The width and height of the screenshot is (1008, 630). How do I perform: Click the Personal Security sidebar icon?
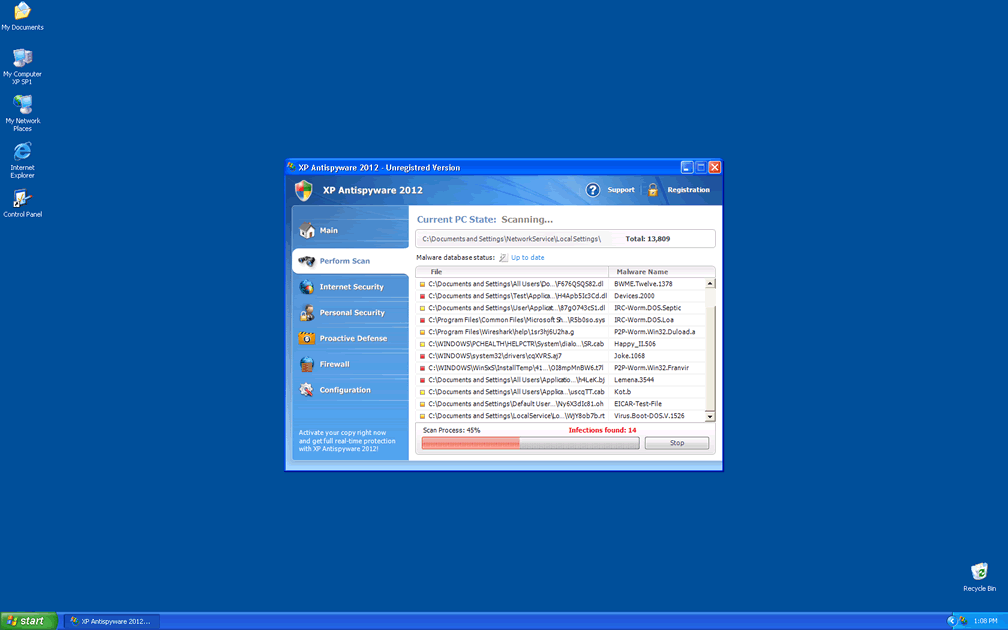305,312
